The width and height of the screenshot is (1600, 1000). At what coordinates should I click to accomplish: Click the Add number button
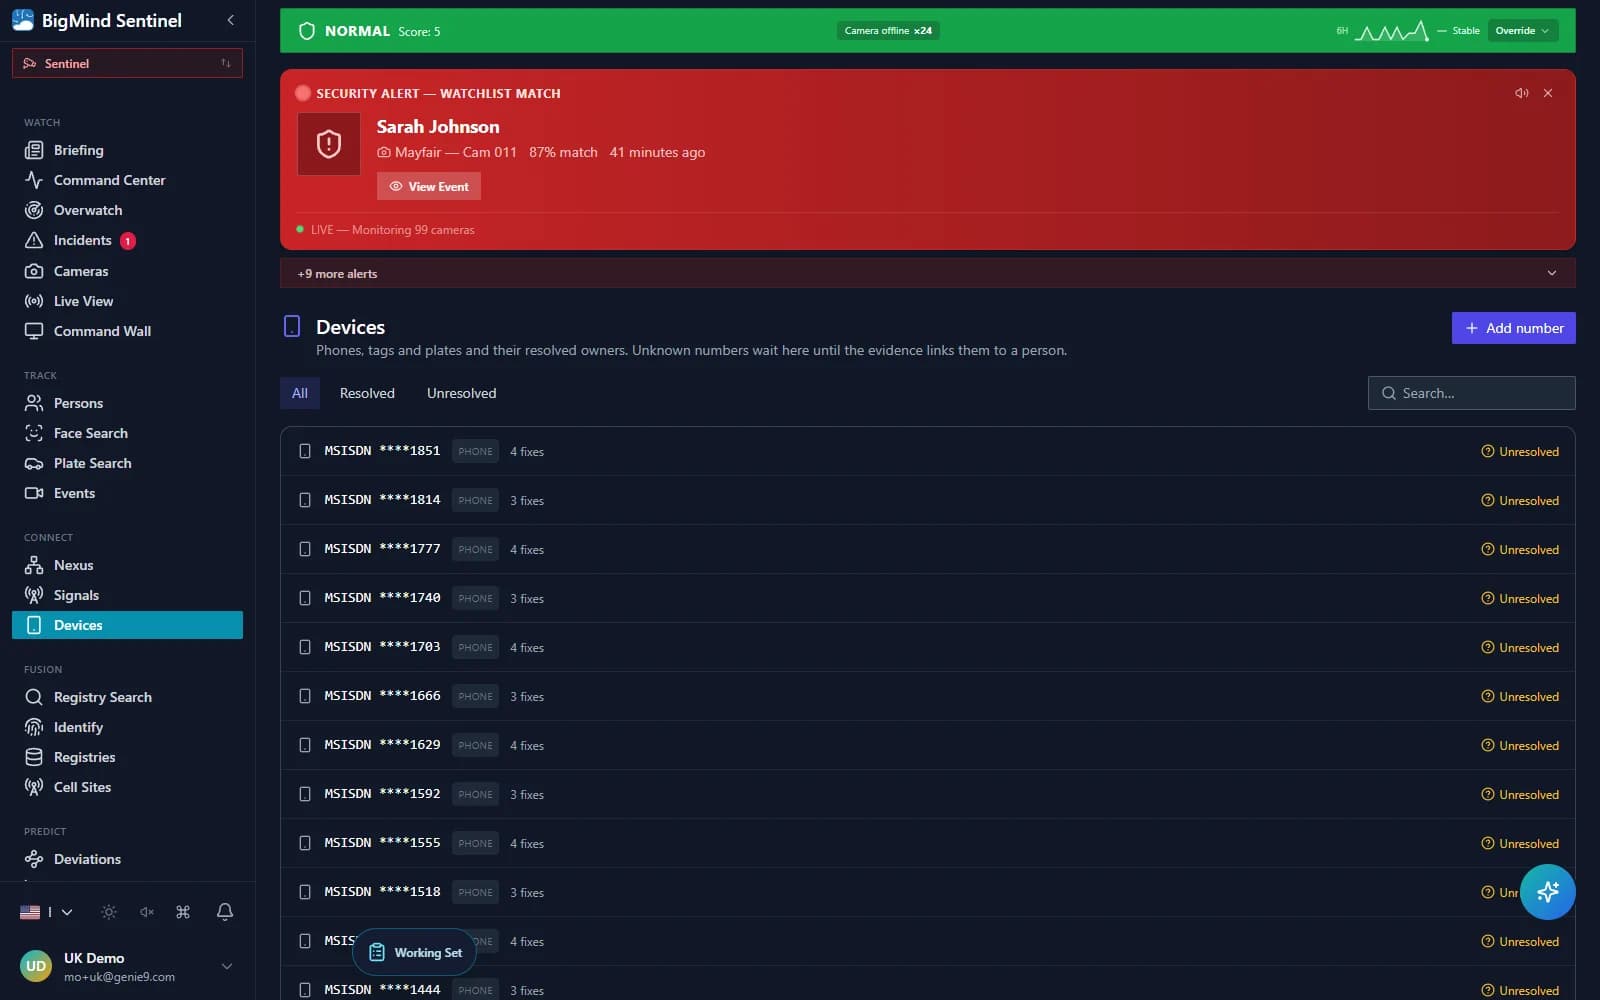point(1513,328)
